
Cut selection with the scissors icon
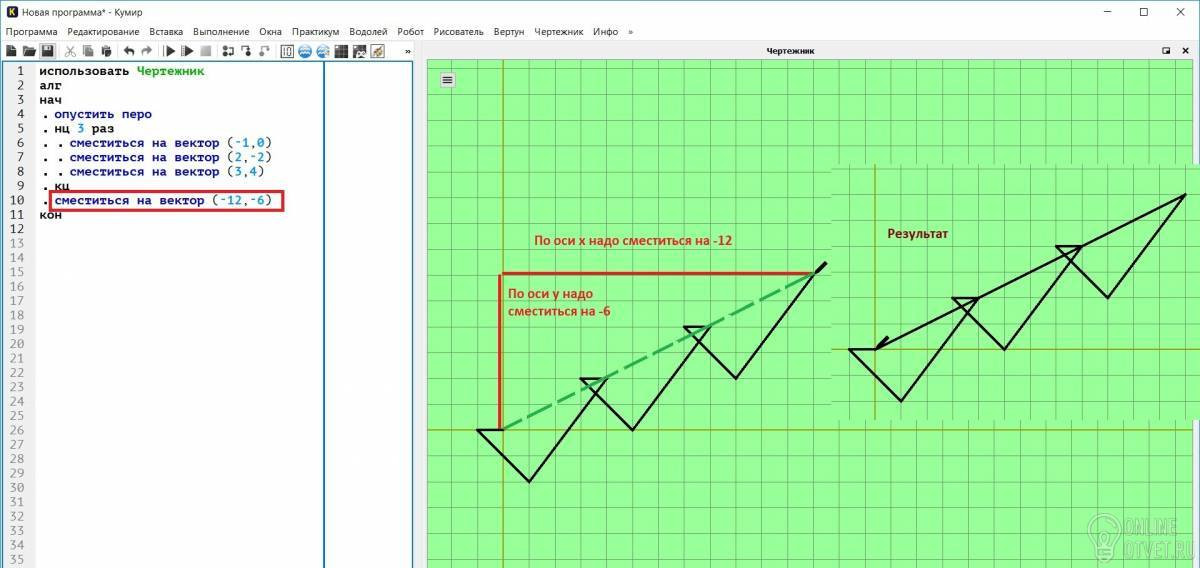pos(71,50)
